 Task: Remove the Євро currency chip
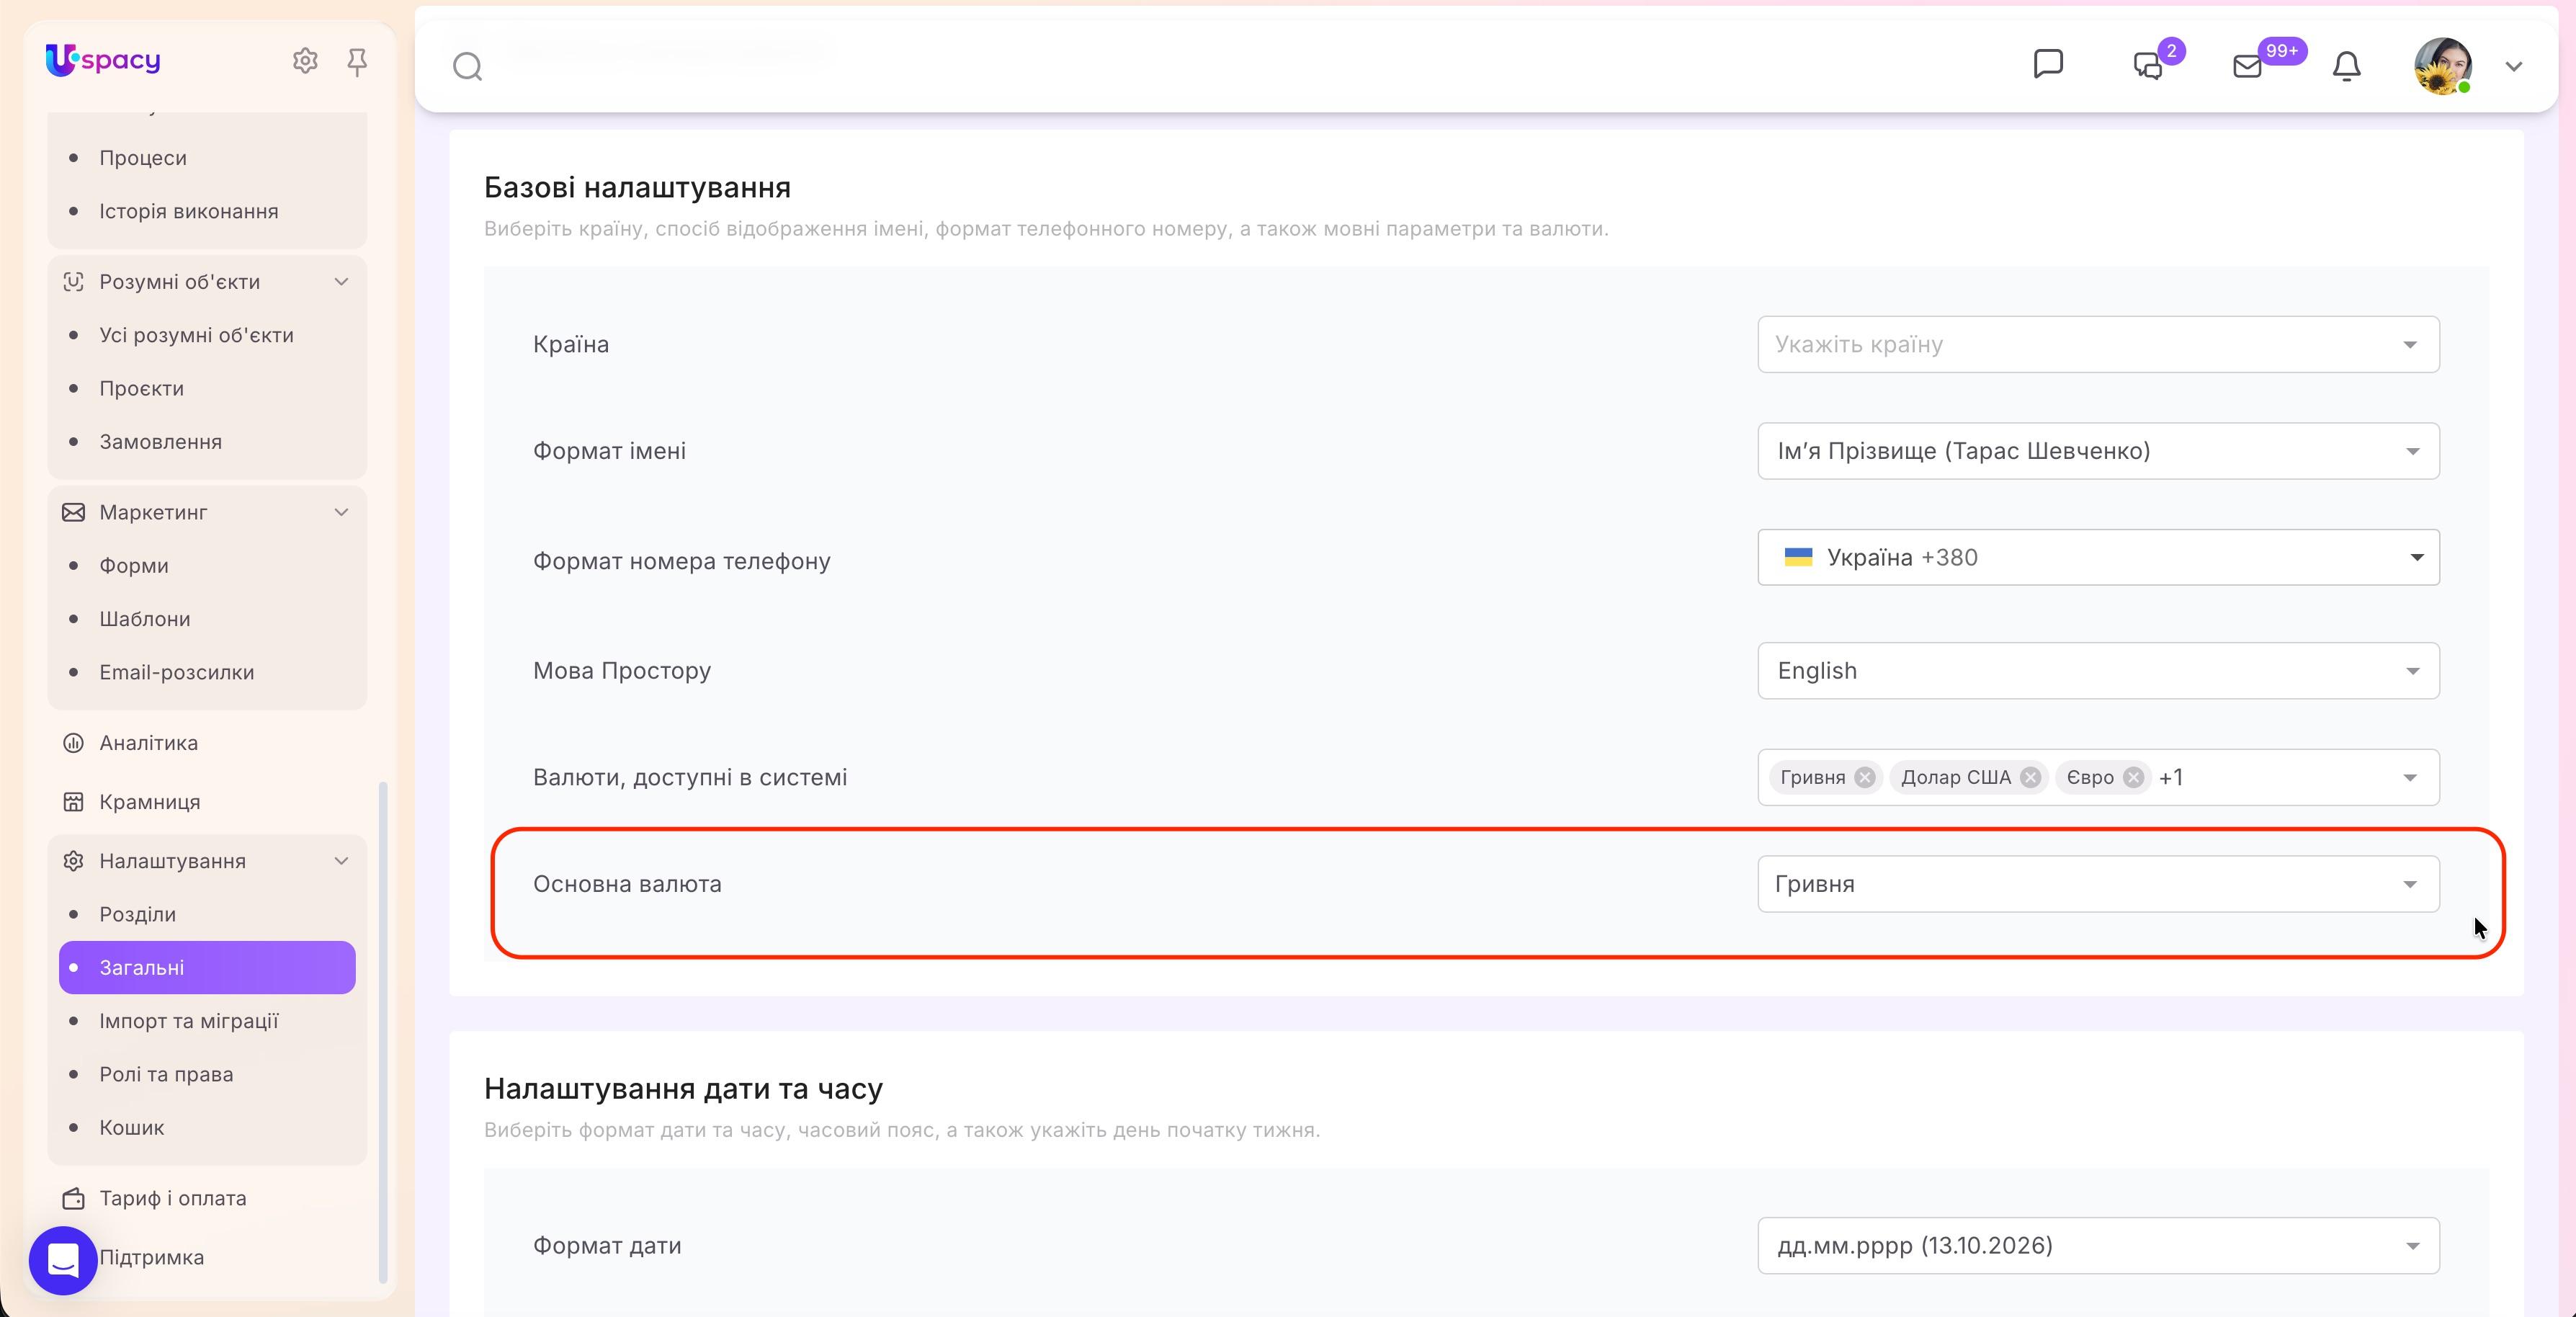pos(2133,777)
